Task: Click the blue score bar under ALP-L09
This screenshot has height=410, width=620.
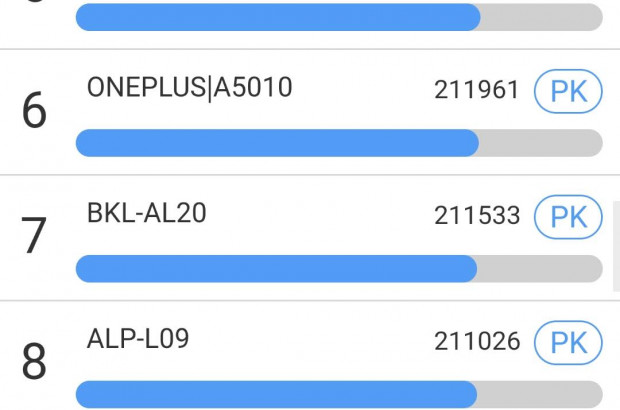Action: click(x=275, y=394)
